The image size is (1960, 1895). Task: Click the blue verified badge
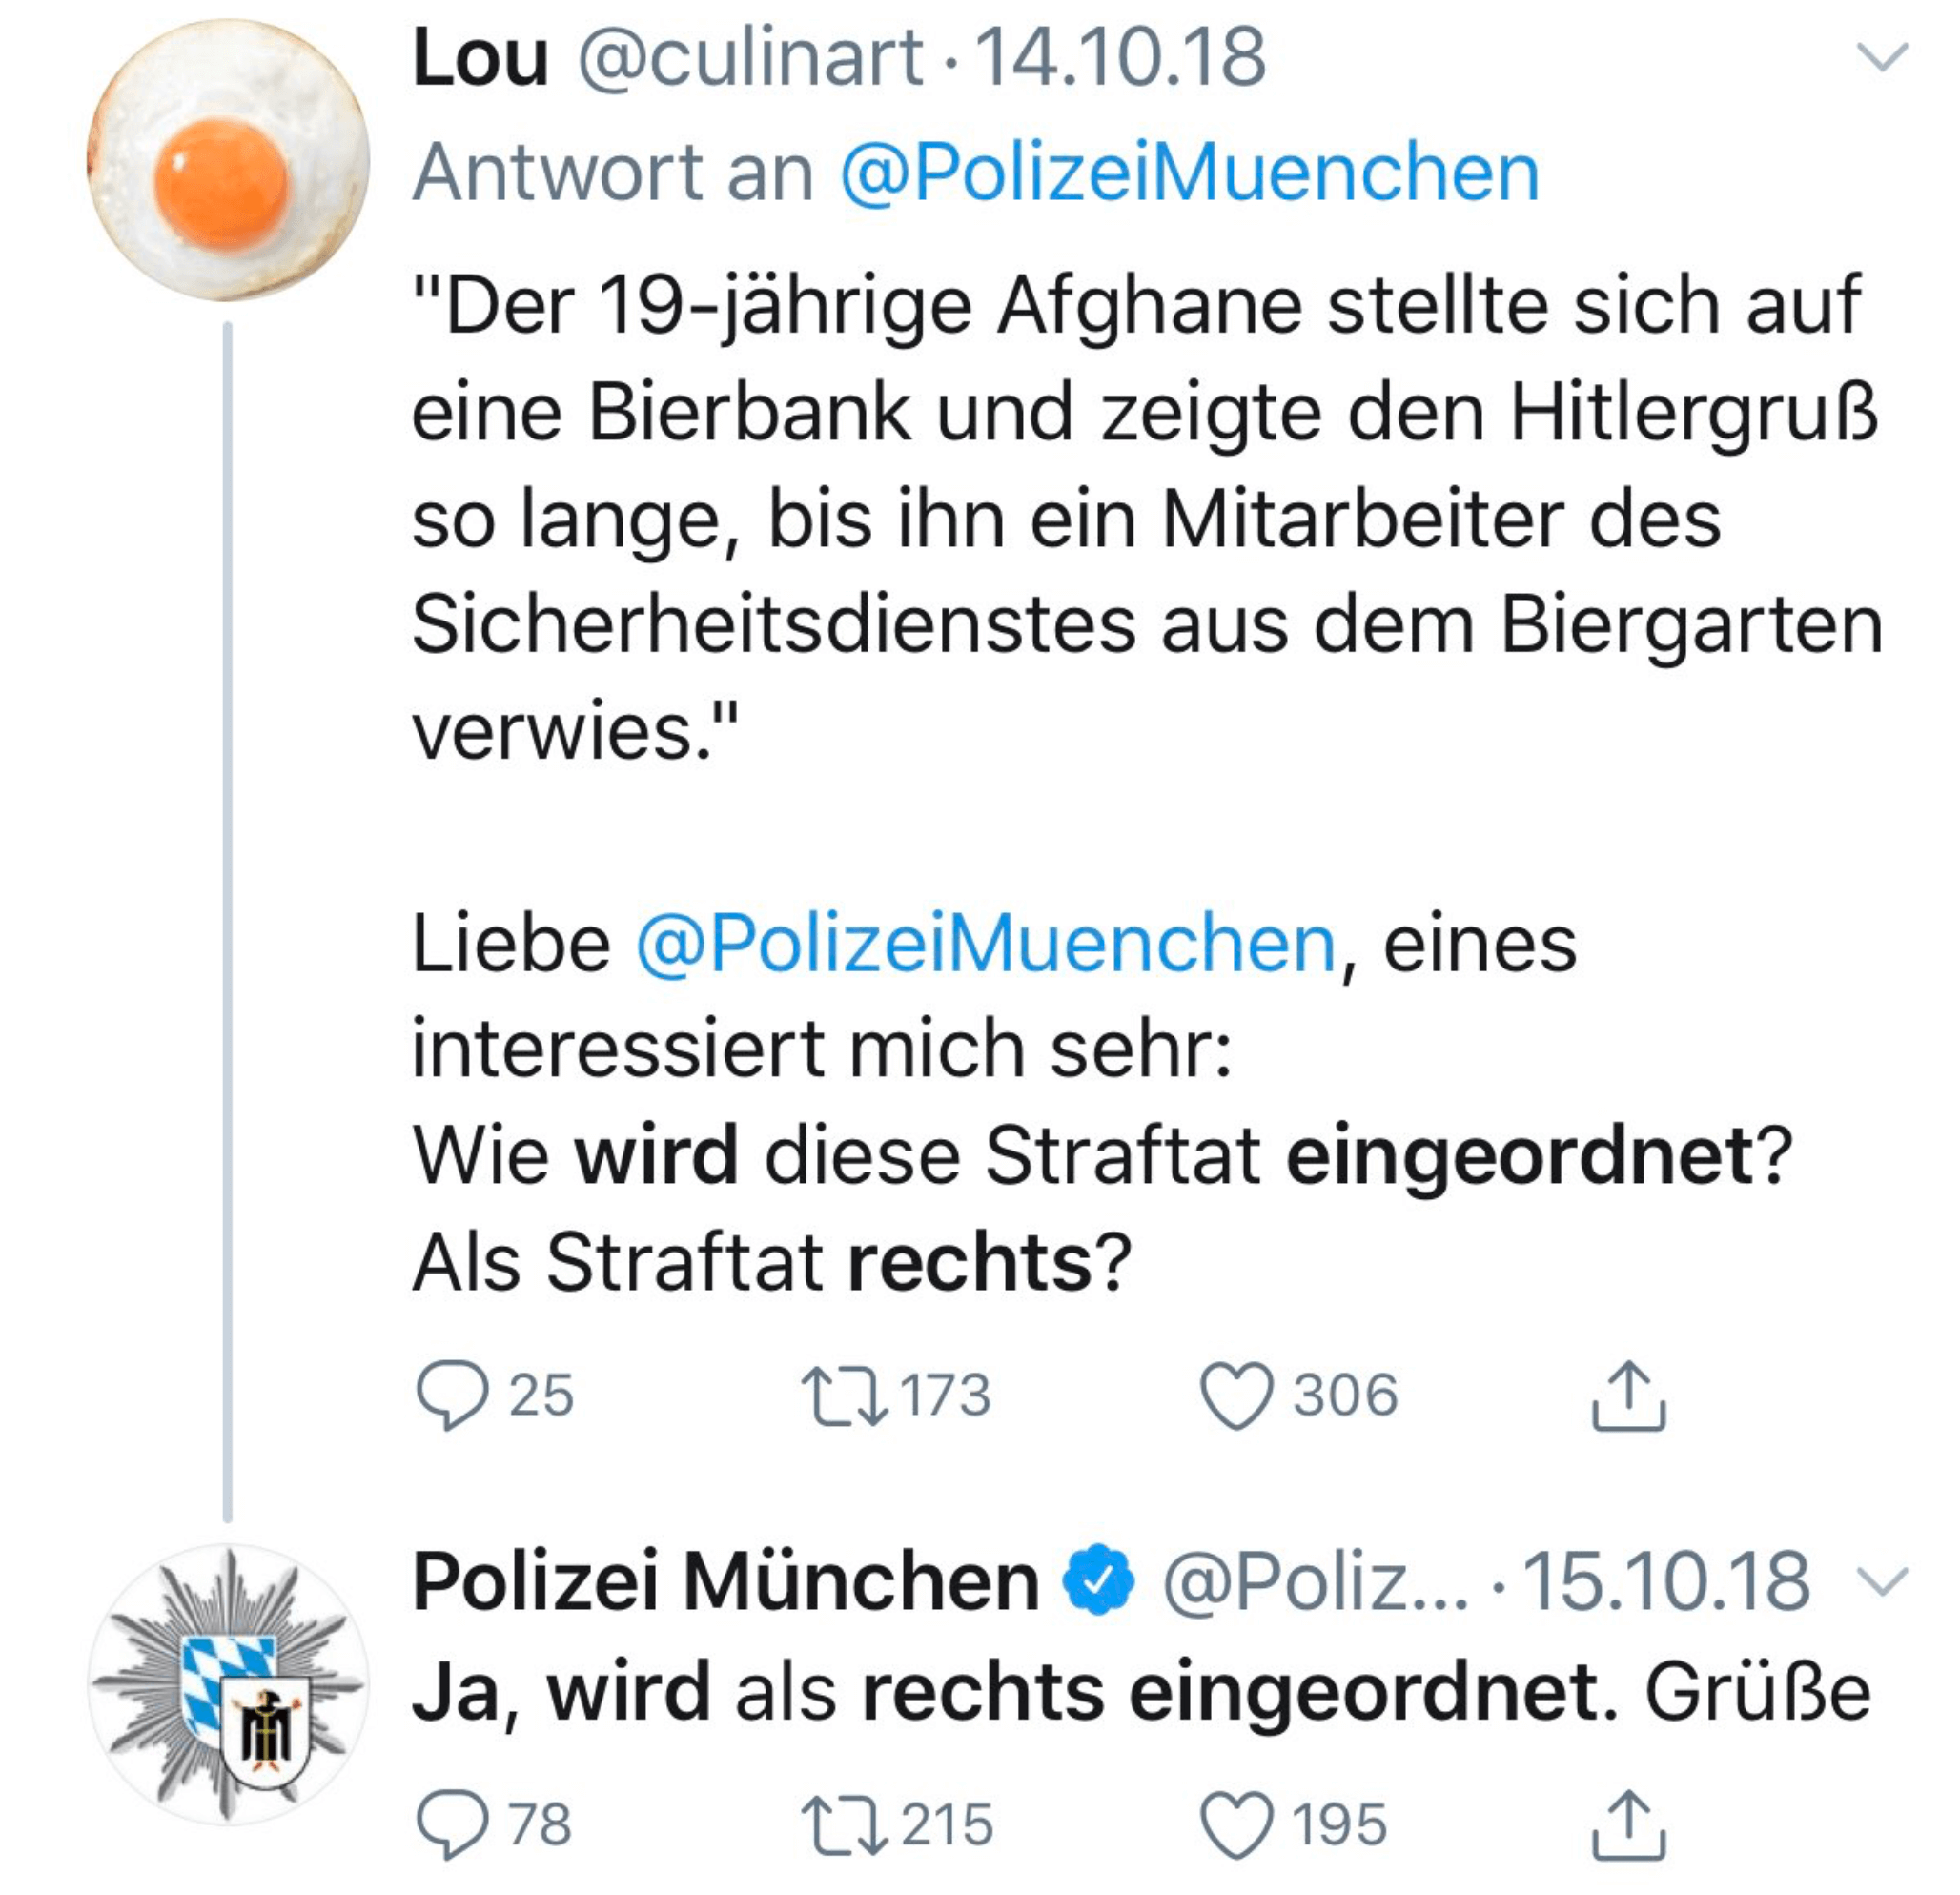click(1098, 1581)
